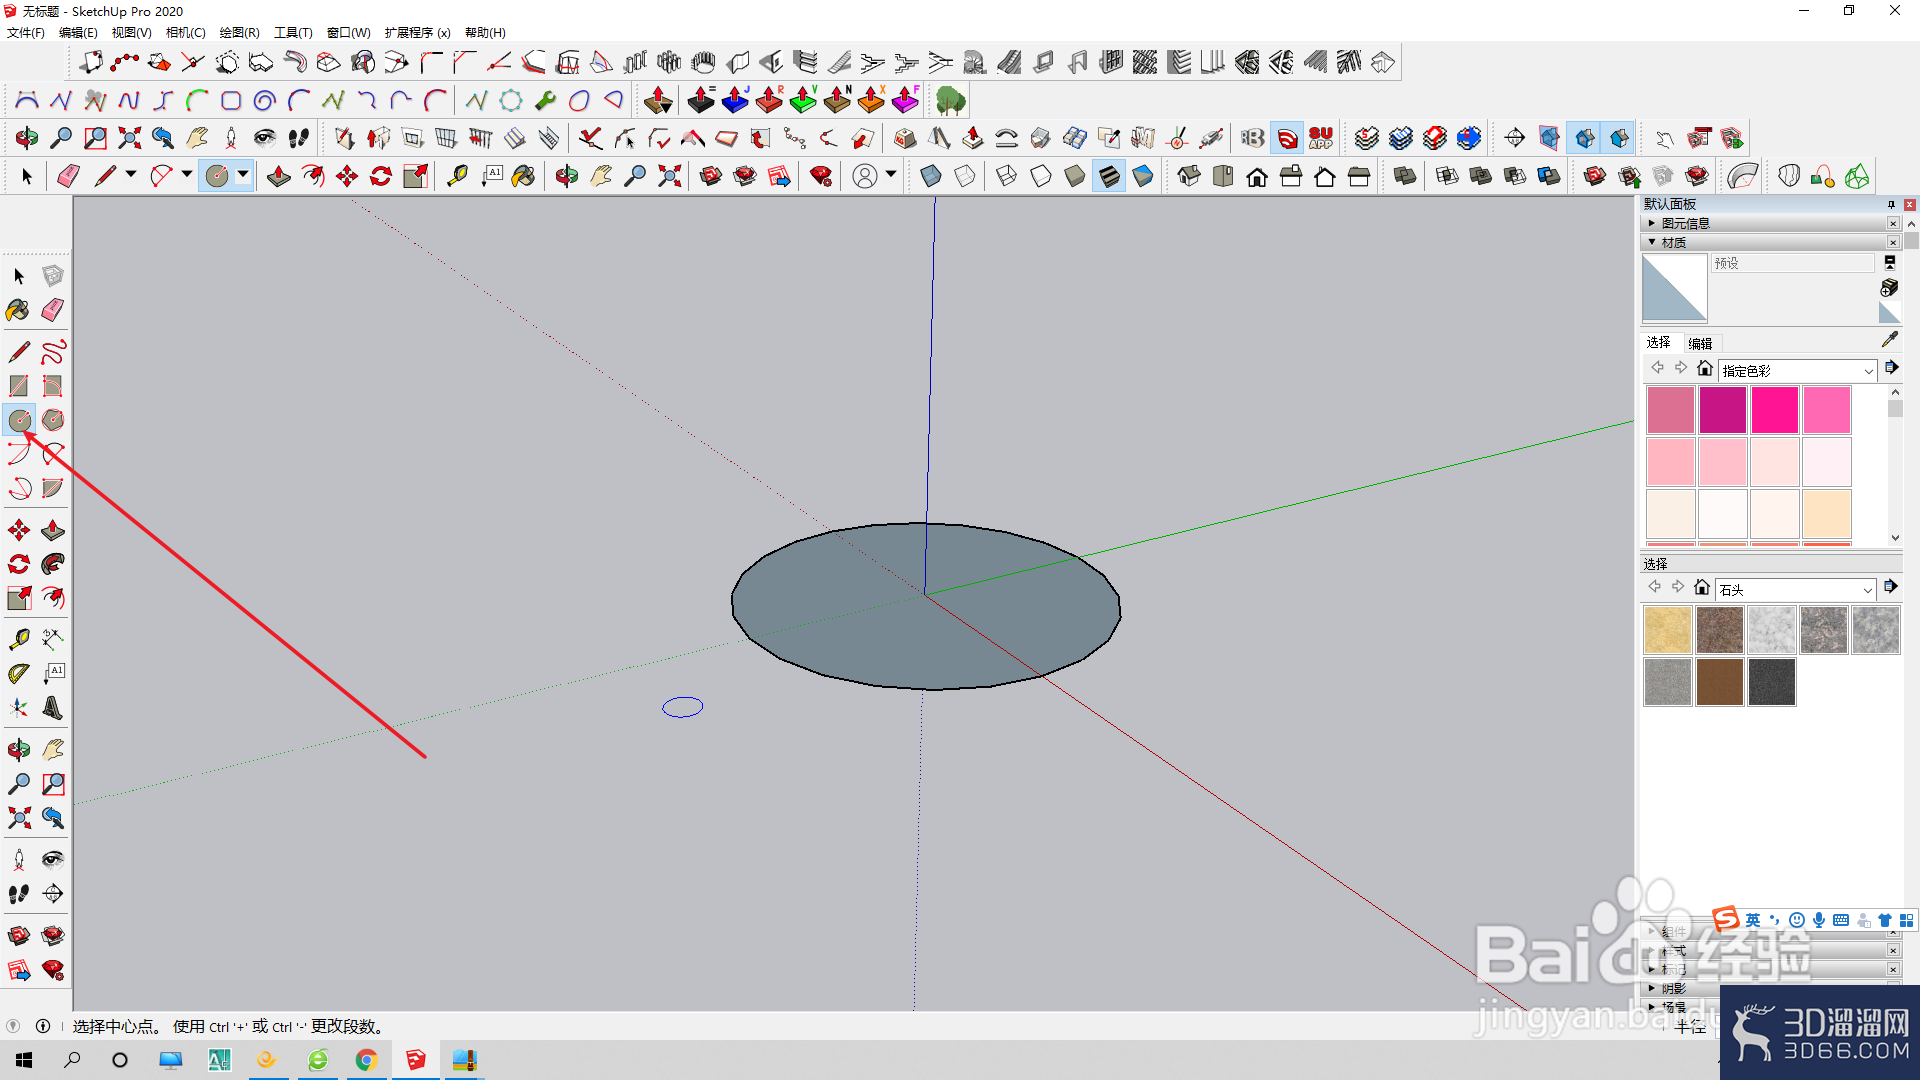Click Zoom Extents in top toolbar
The width and height of the screenshot is (1920, 1080).
[x=670, y=176]
